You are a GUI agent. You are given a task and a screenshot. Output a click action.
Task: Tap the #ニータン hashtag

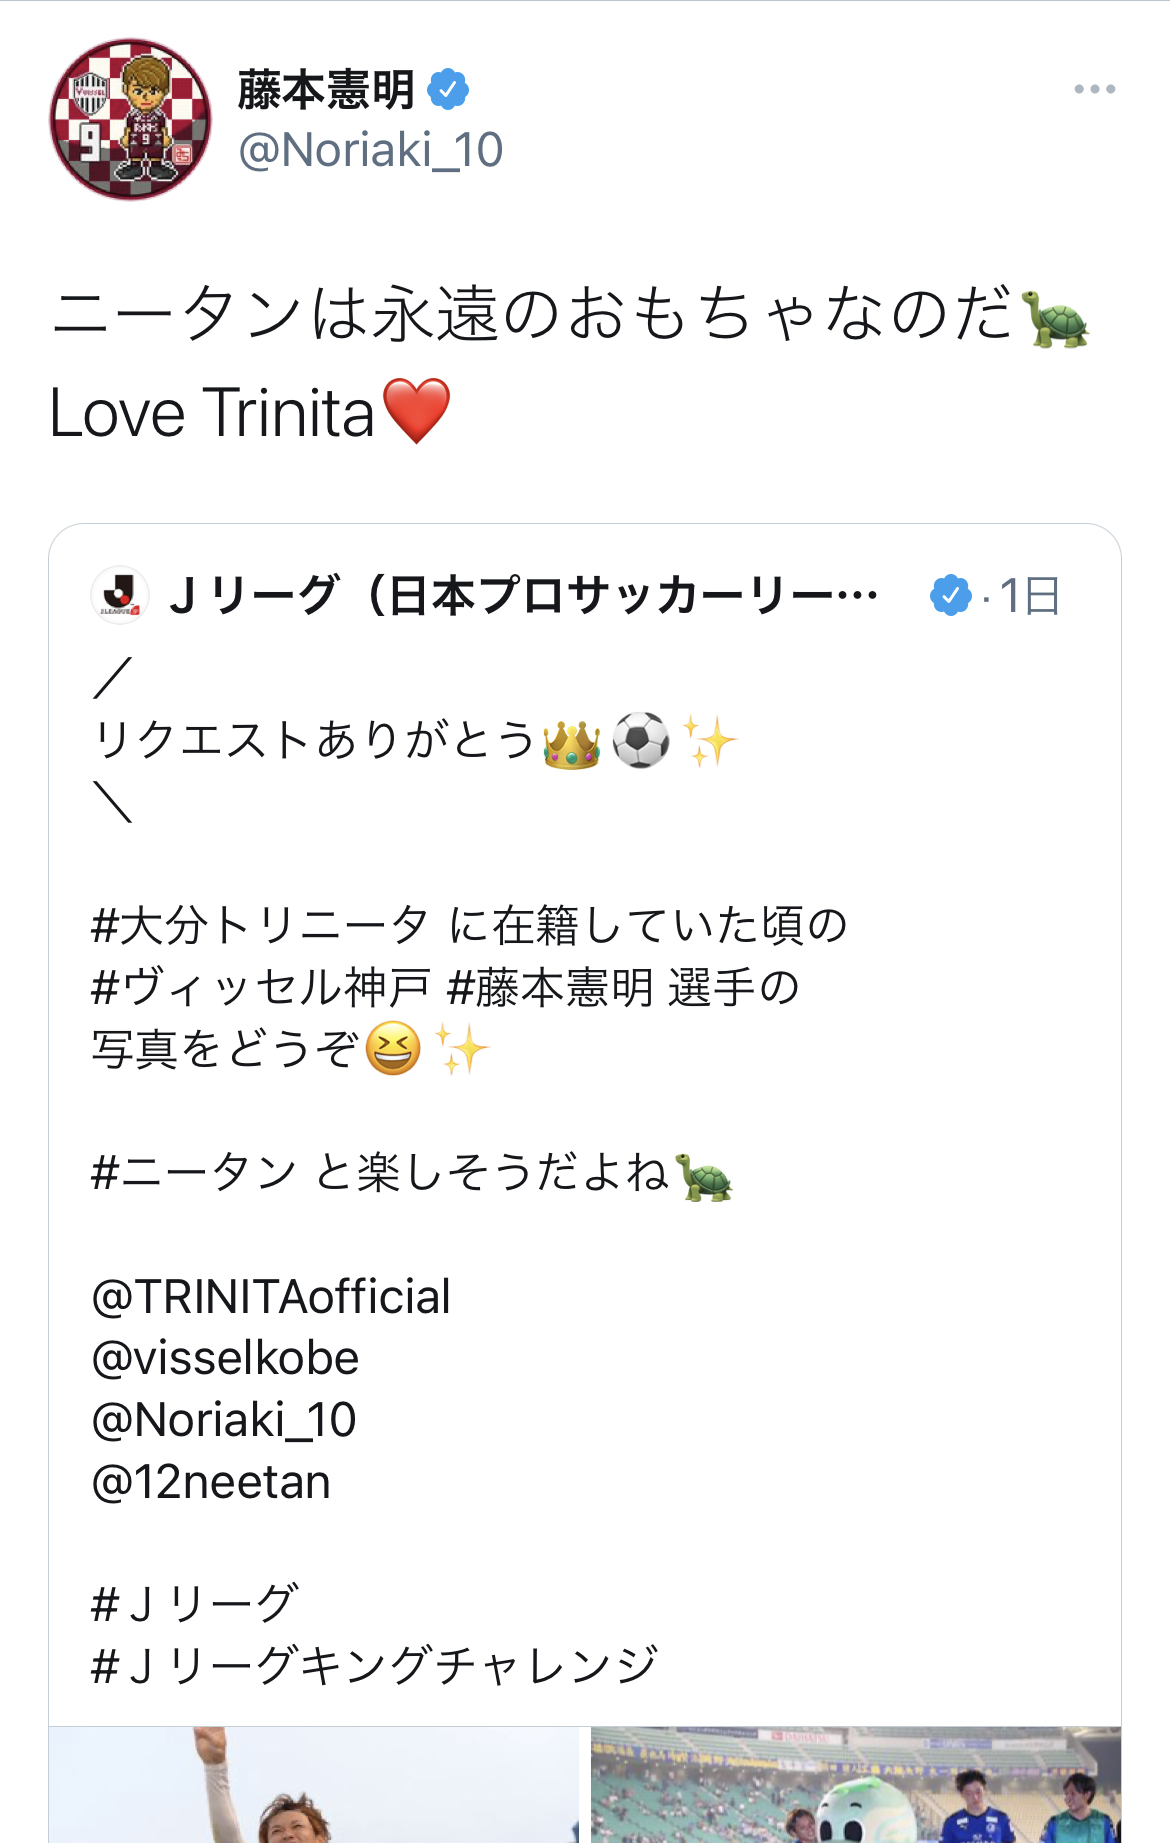coord(194,1172)
